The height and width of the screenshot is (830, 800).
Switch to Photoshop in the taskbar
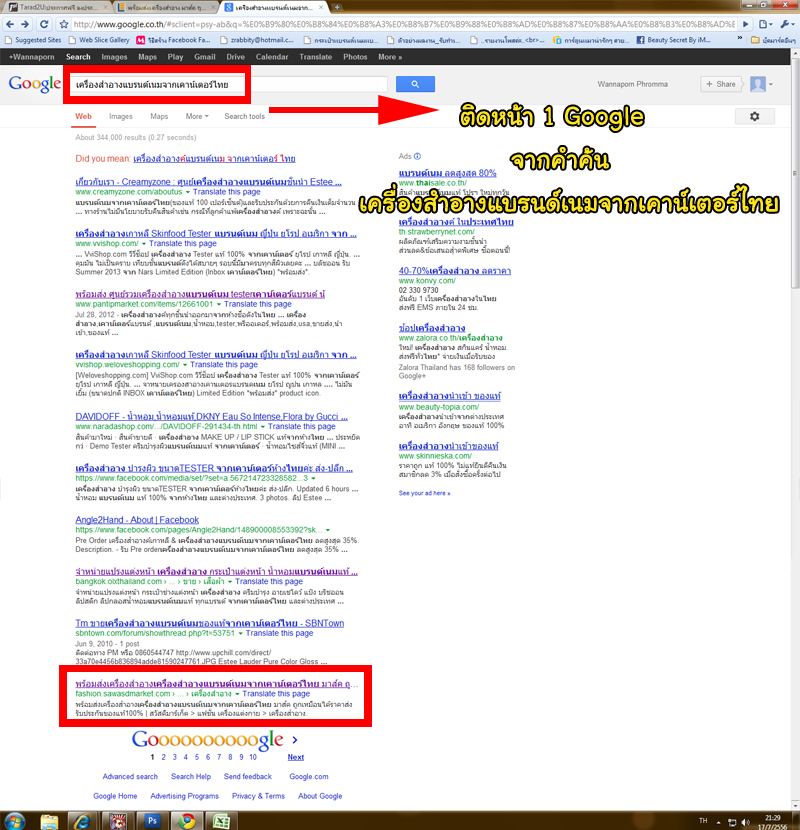152,821
